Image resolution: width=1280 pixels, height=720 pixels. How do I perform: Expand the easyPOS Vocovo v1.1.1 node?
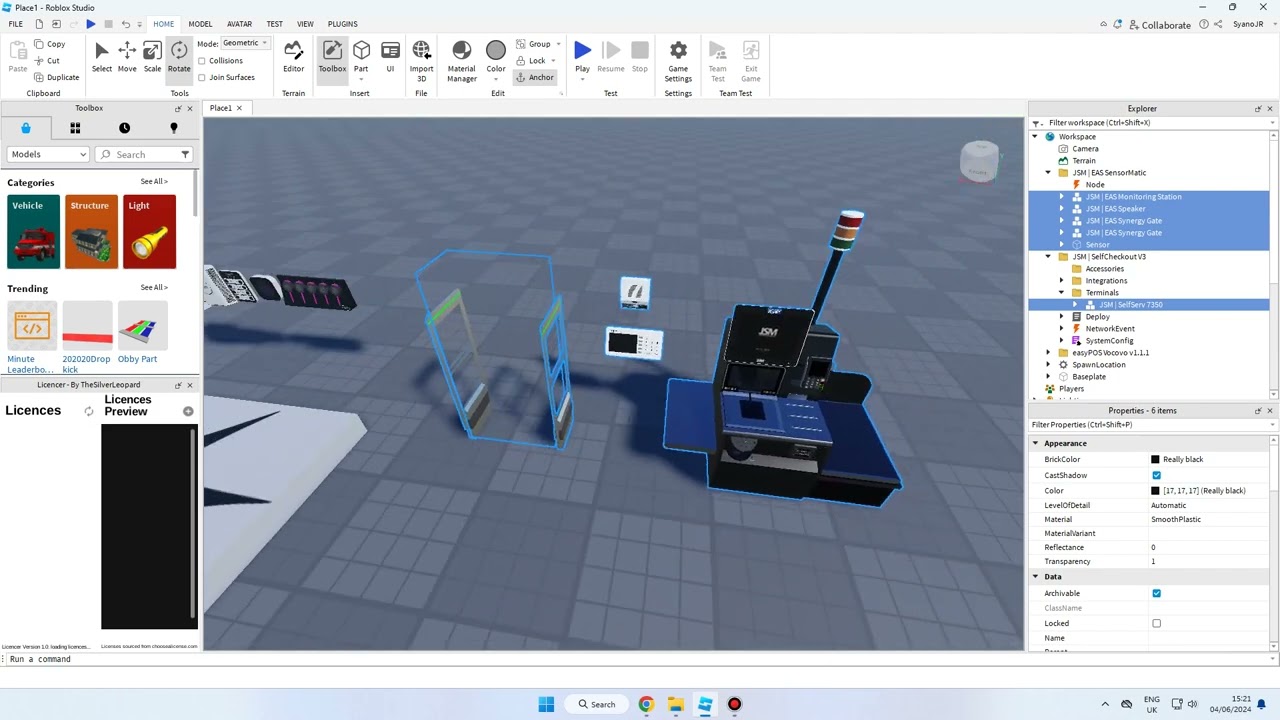[1048, 353]
